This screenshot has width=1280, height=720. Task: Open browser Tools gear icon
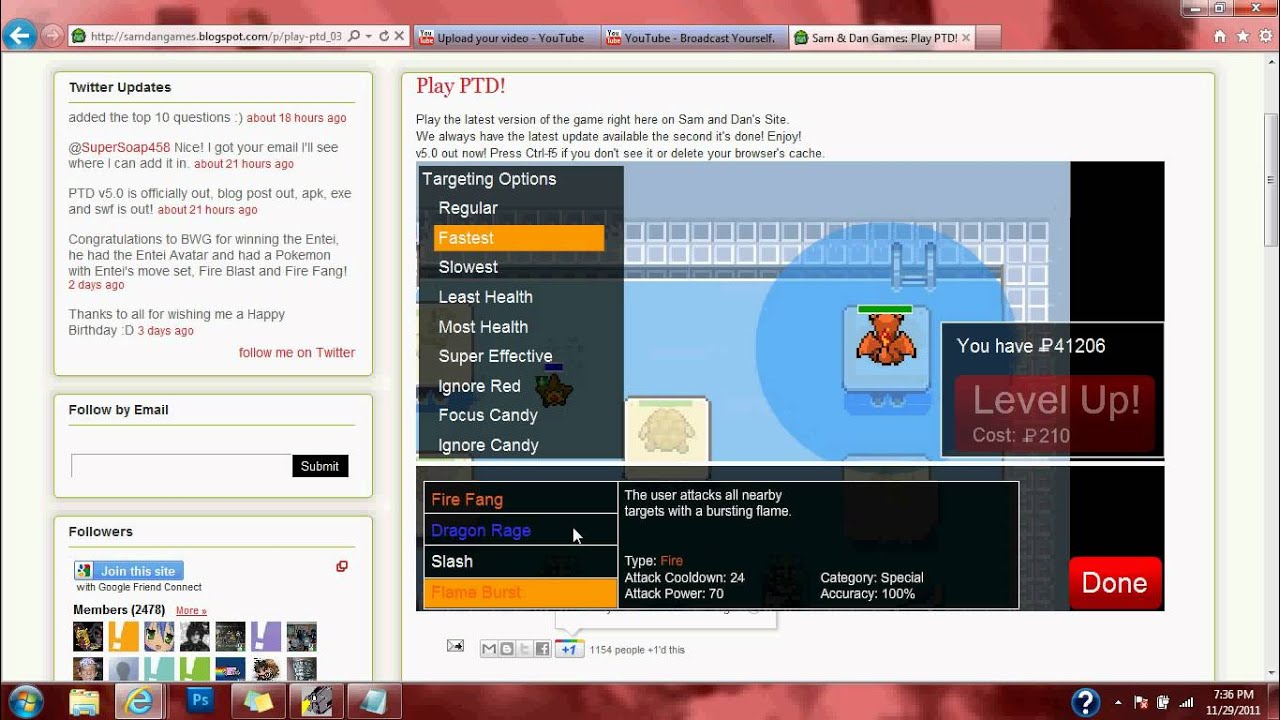click(x=1265, y=37)
